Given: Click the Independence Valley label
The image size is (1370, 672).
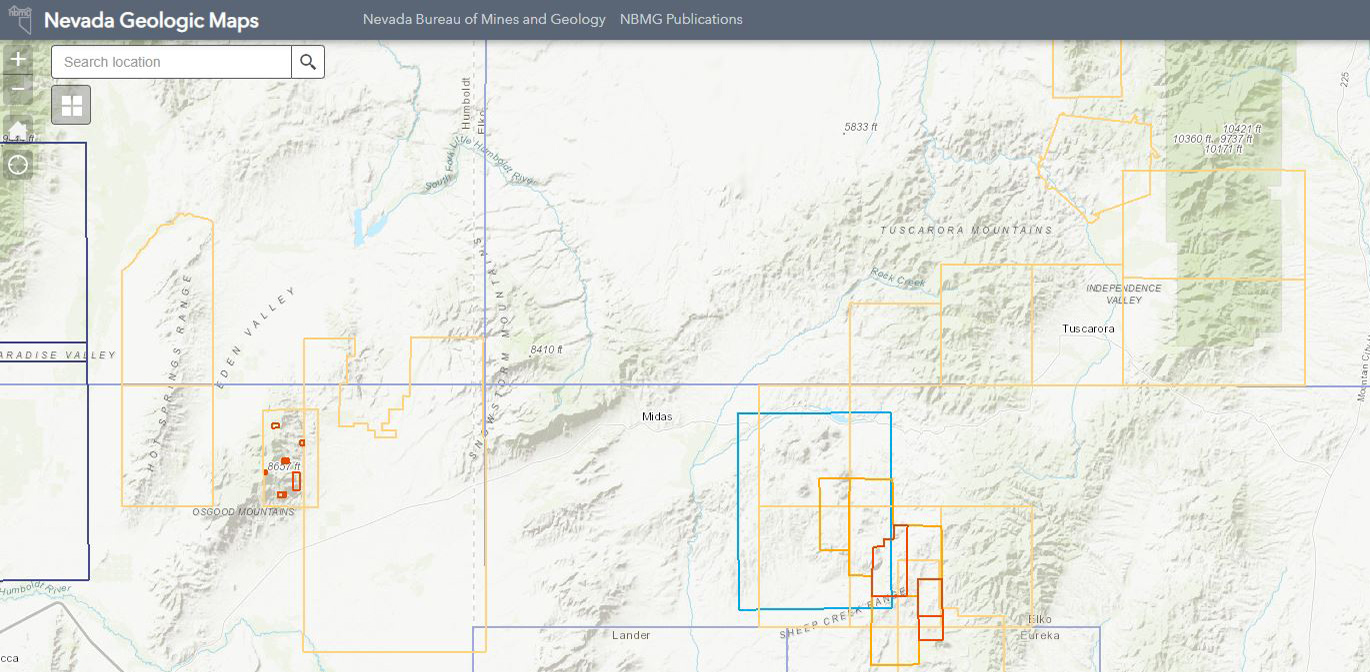Looking at the screenshot, I should (x=1124, y=294).
